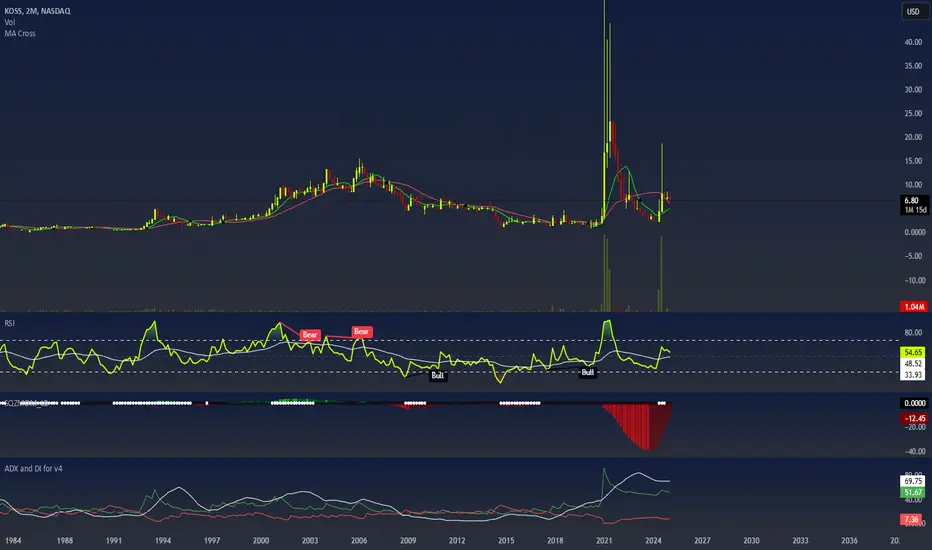The width and height of the screenshot is (932, 550).
Task: Click the KOSS, 2M, NASDAQ symbol title
Action: (x=37, y=11)
